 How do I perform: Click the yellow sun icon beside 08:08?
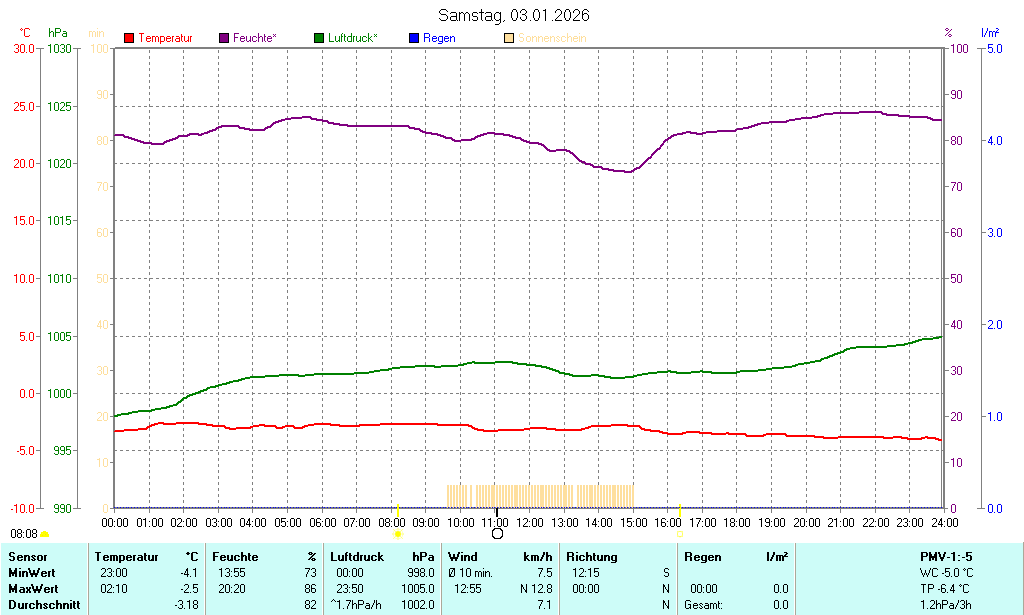pos(45,535)
